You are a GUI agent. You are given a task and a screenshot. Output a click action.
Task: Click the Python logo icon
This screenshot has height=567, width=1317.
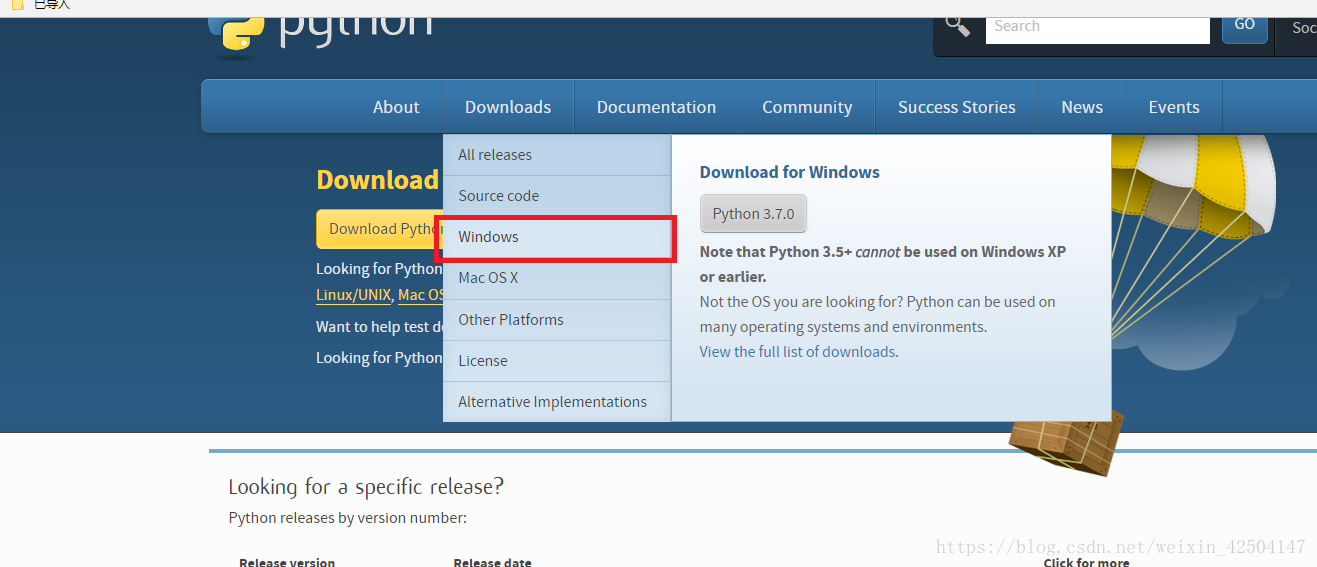[x=236, y=36]
